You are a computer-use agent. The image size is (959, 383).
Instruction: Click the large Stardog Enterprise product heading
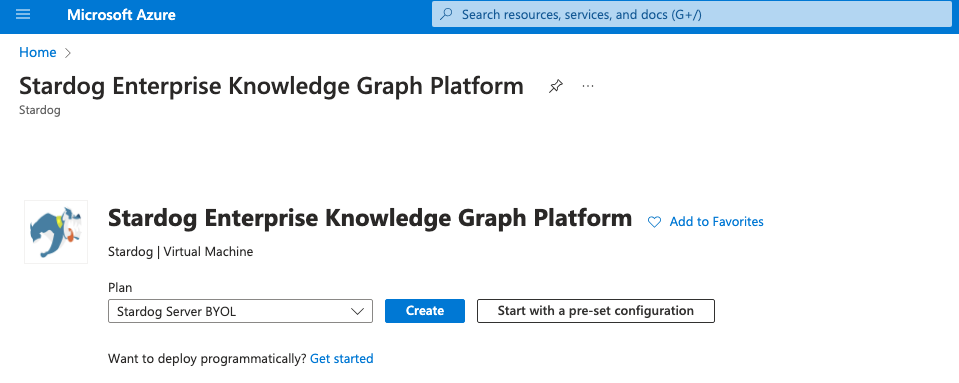point(369,218)
